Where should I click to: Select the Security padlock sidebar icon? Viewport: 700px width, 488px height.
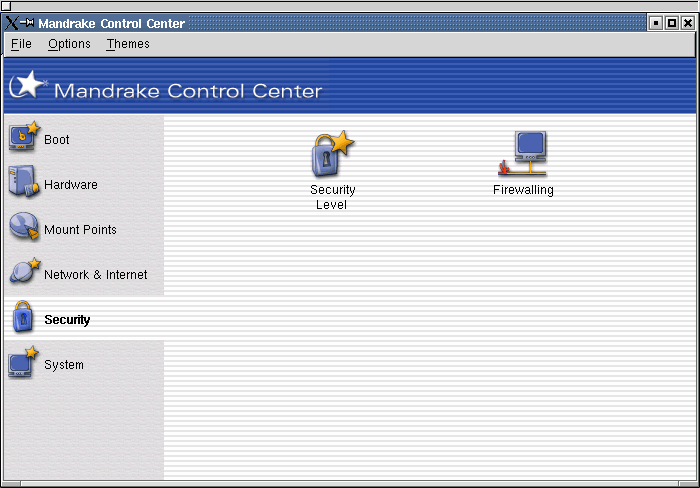tap(23, 317)
